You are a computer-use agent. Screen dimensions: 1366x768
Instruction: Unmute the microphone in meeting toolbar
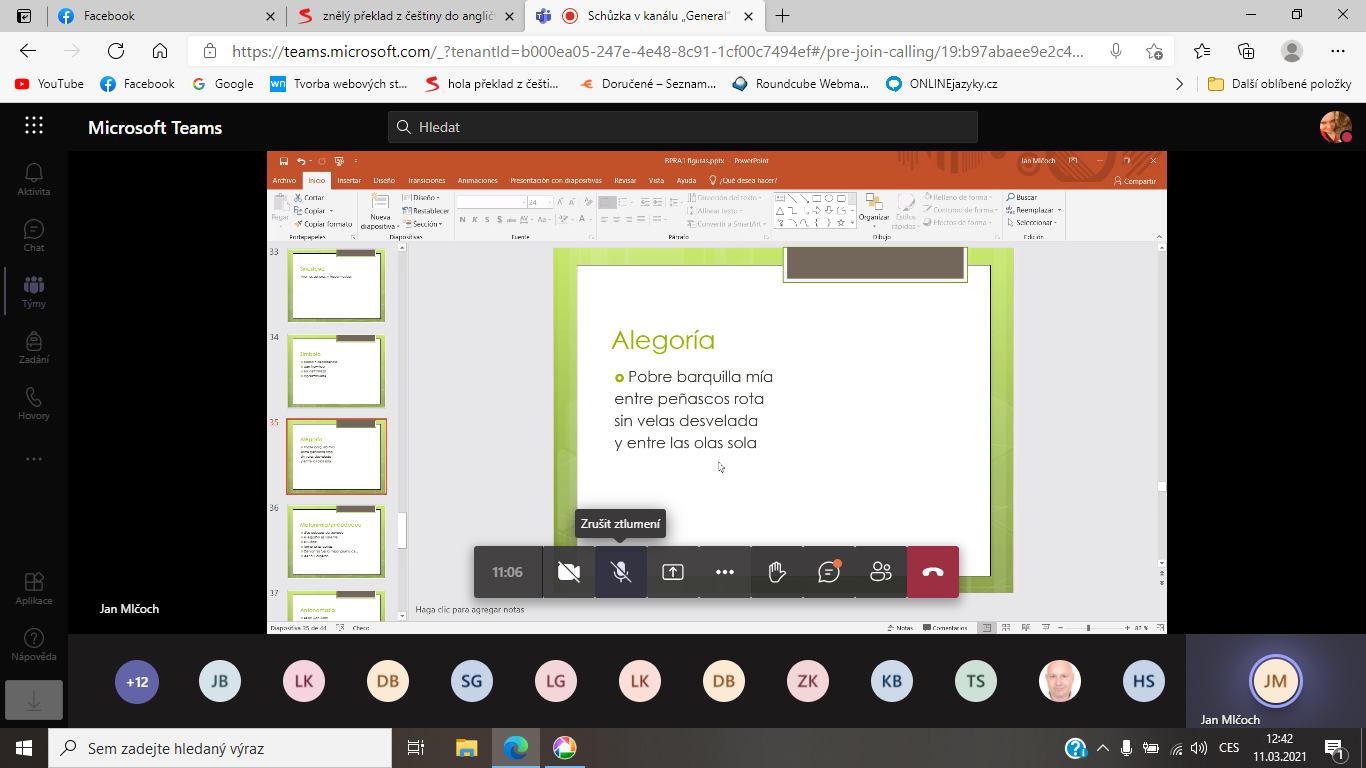click(621, 572)
